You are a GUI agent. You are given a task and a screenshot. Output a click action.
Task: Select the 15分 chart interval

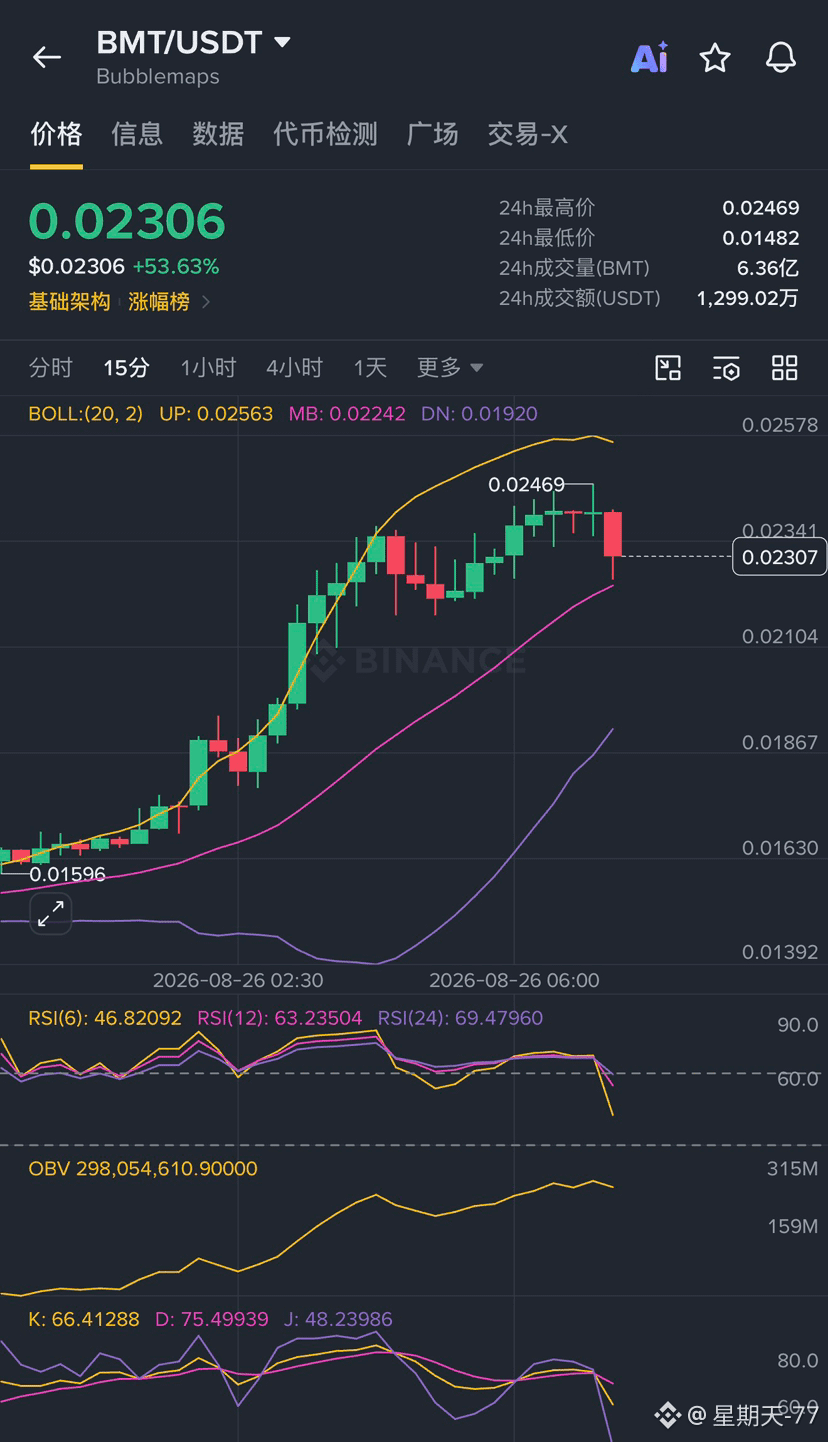coord(126,368)
